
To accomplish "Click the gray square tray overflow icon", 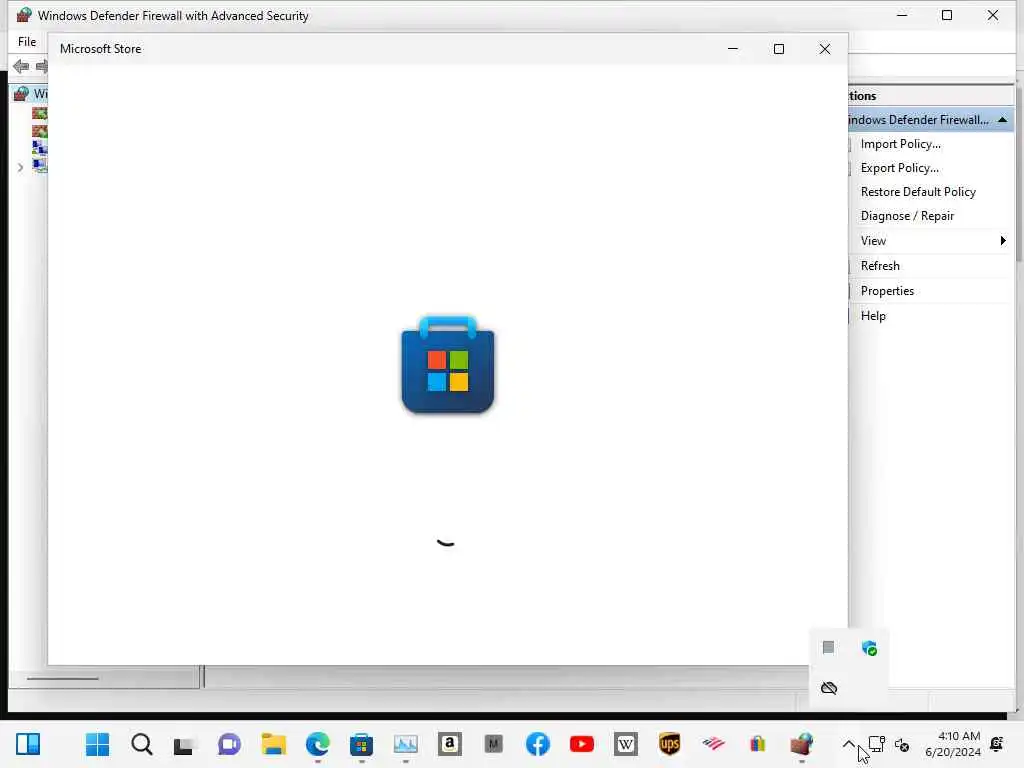I will coord(828,647).
